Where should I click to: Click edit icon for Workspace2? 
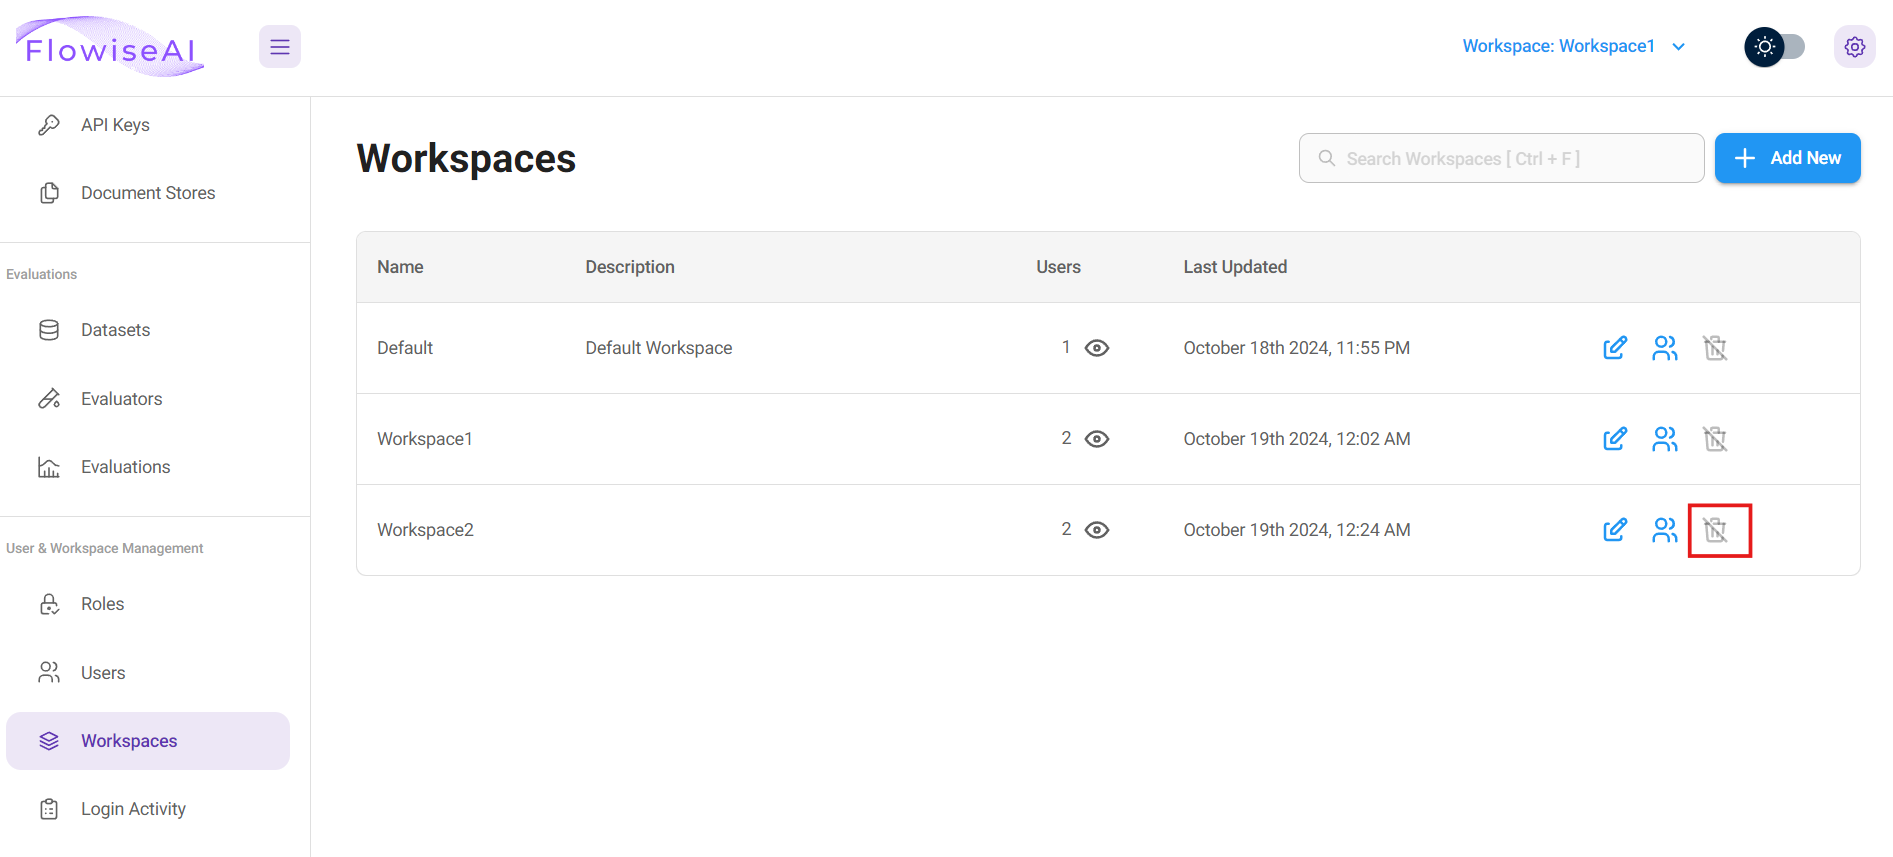(1614, 530)
